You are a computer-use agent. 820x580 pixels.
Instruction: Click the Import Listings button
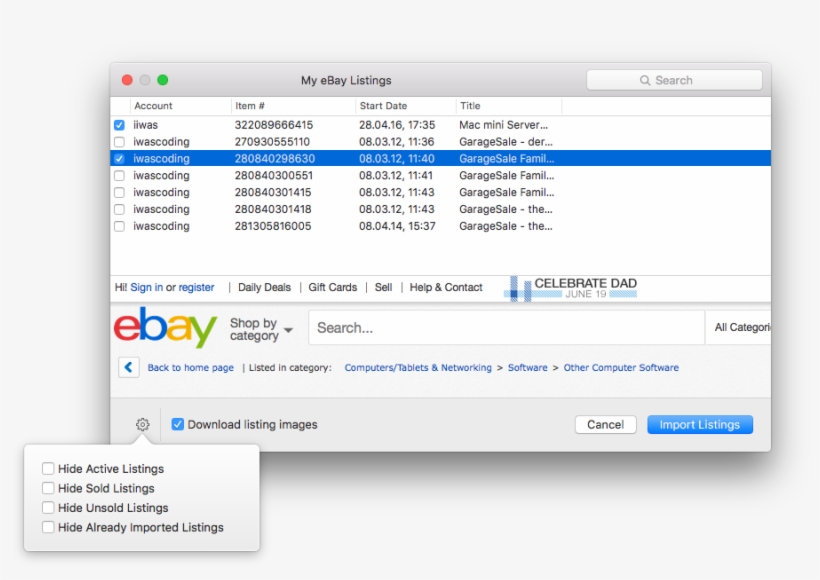(x=699, y=425)
